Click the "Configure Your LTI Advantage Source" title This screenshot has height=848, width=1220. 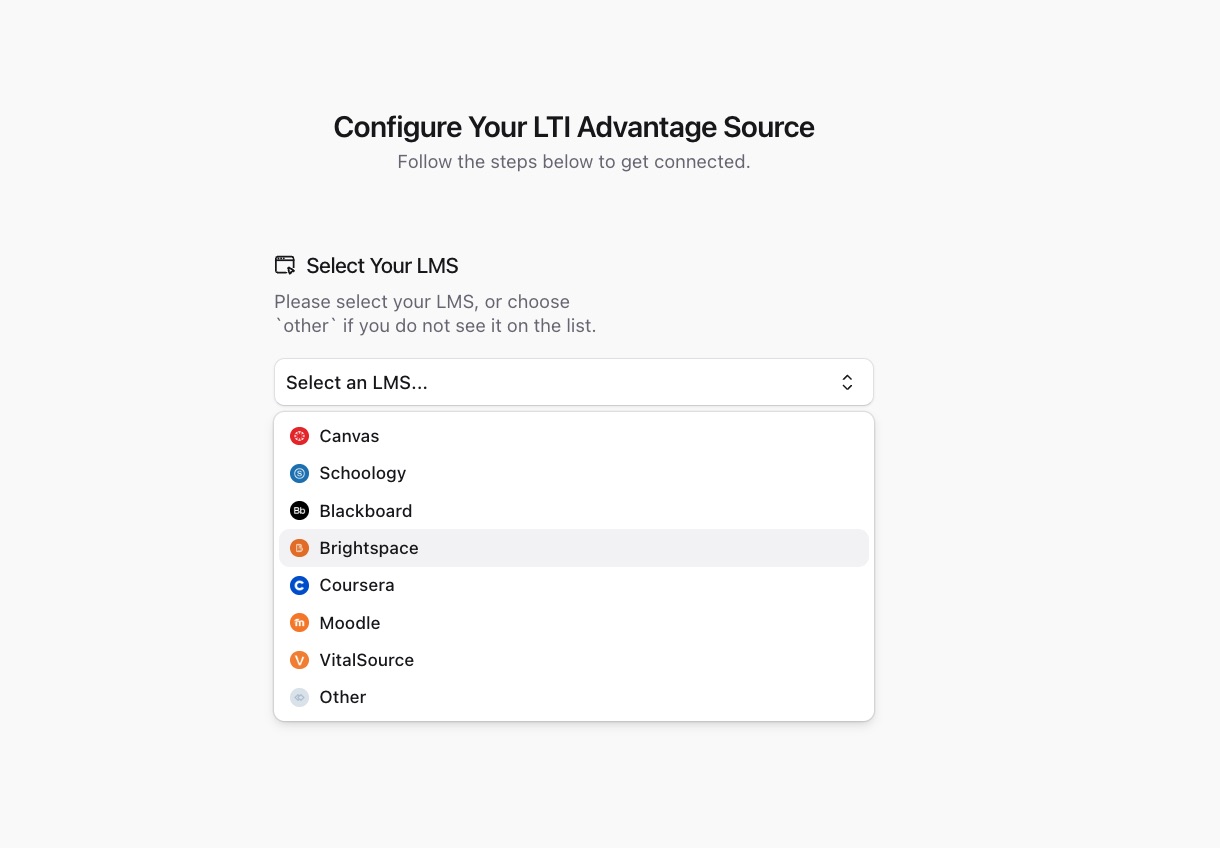[574, 127]
